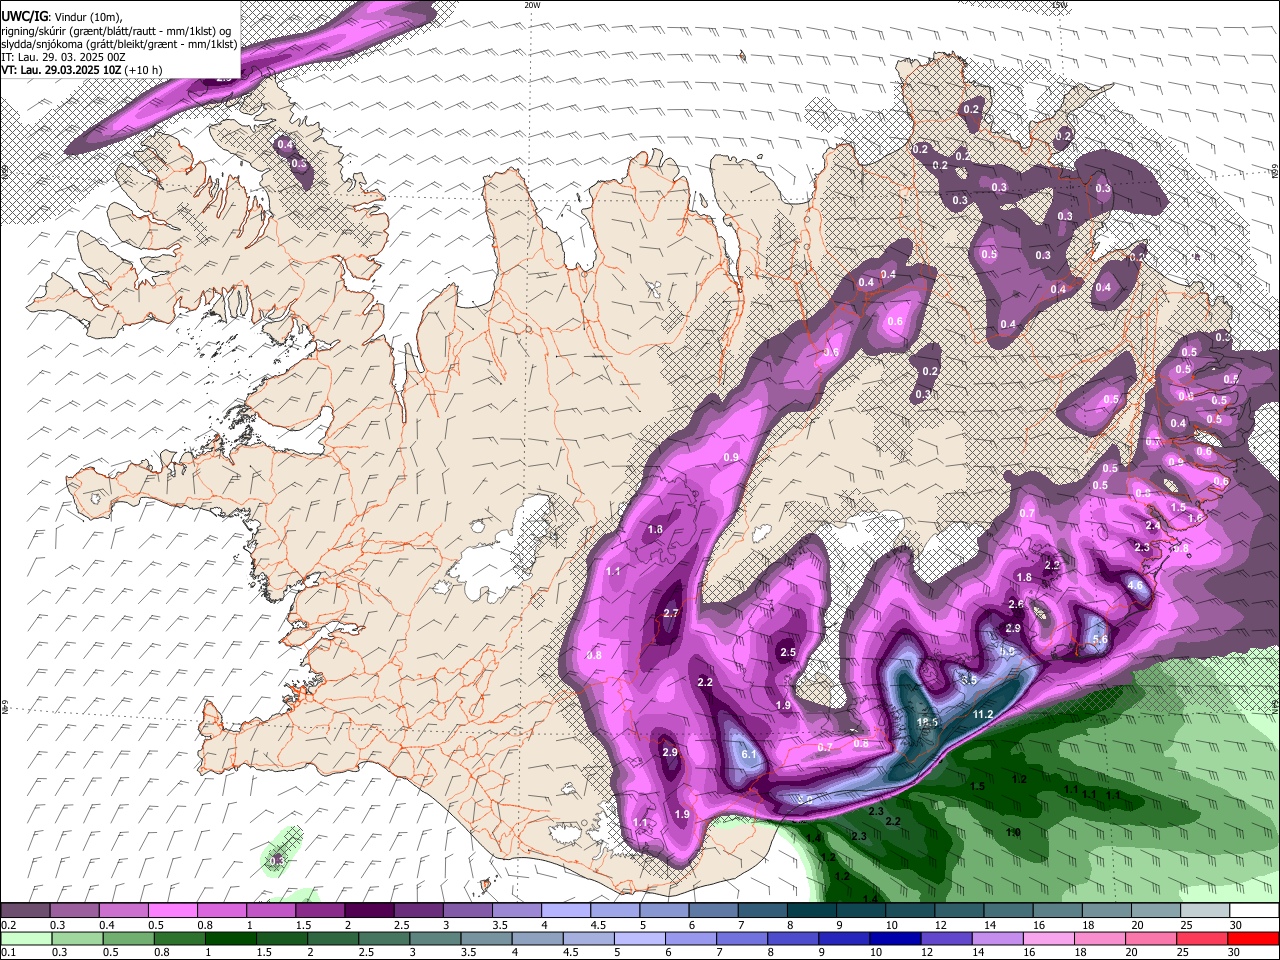Click the 20W longitude label
Image resolution: width=1280 pixels, height=960 pixels.
(x=532, y=5)
